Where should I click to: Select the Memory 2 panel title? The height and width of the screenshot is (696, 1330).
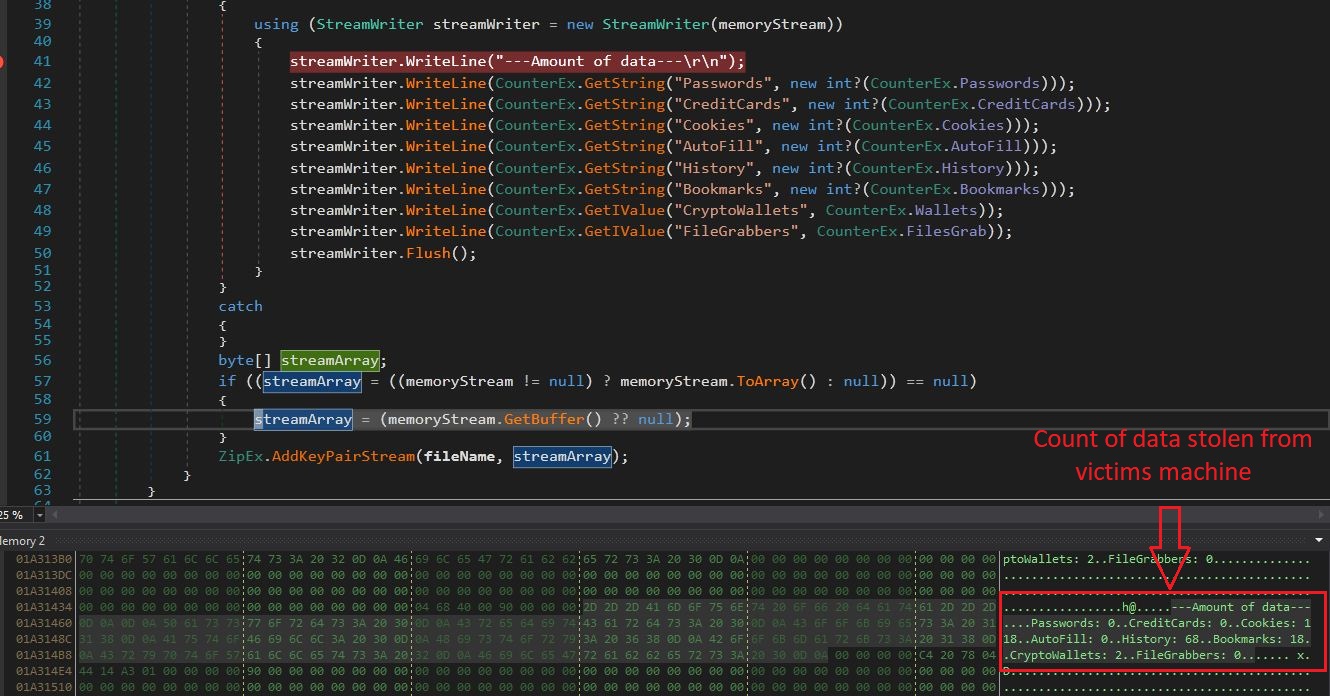[x=22, y=540]
